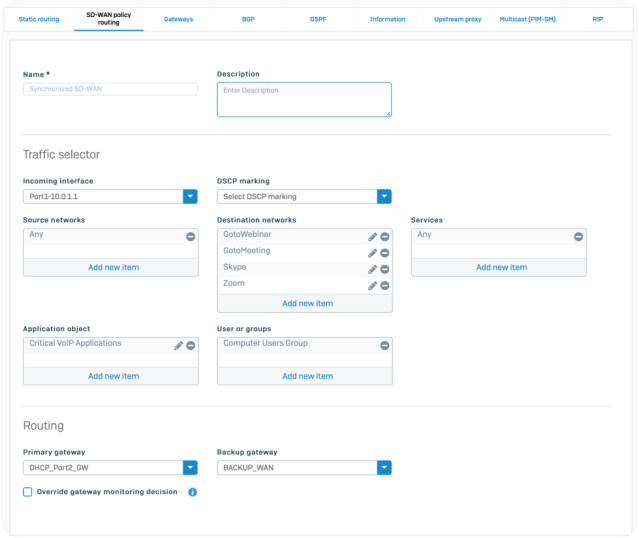The image size is (639, 538).
Task: Edit Critical VoIP Applications object
Action: 178,345
